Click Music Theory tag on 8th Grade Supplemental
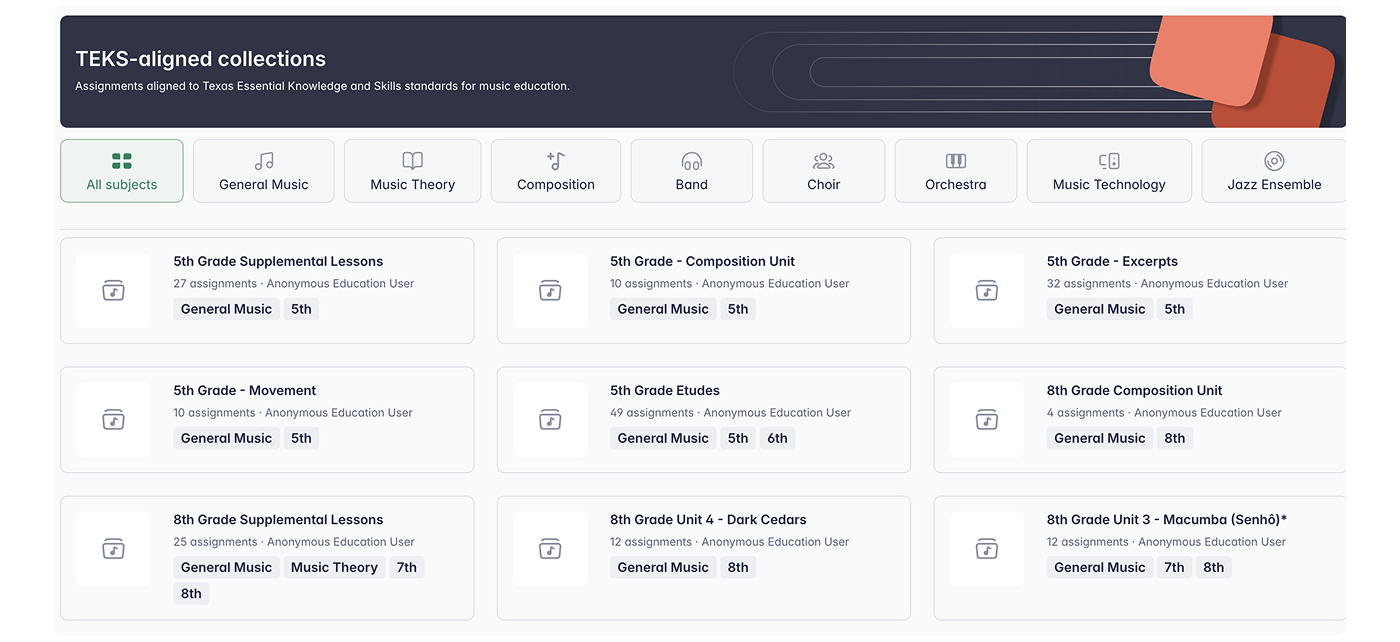 point(334,567)
